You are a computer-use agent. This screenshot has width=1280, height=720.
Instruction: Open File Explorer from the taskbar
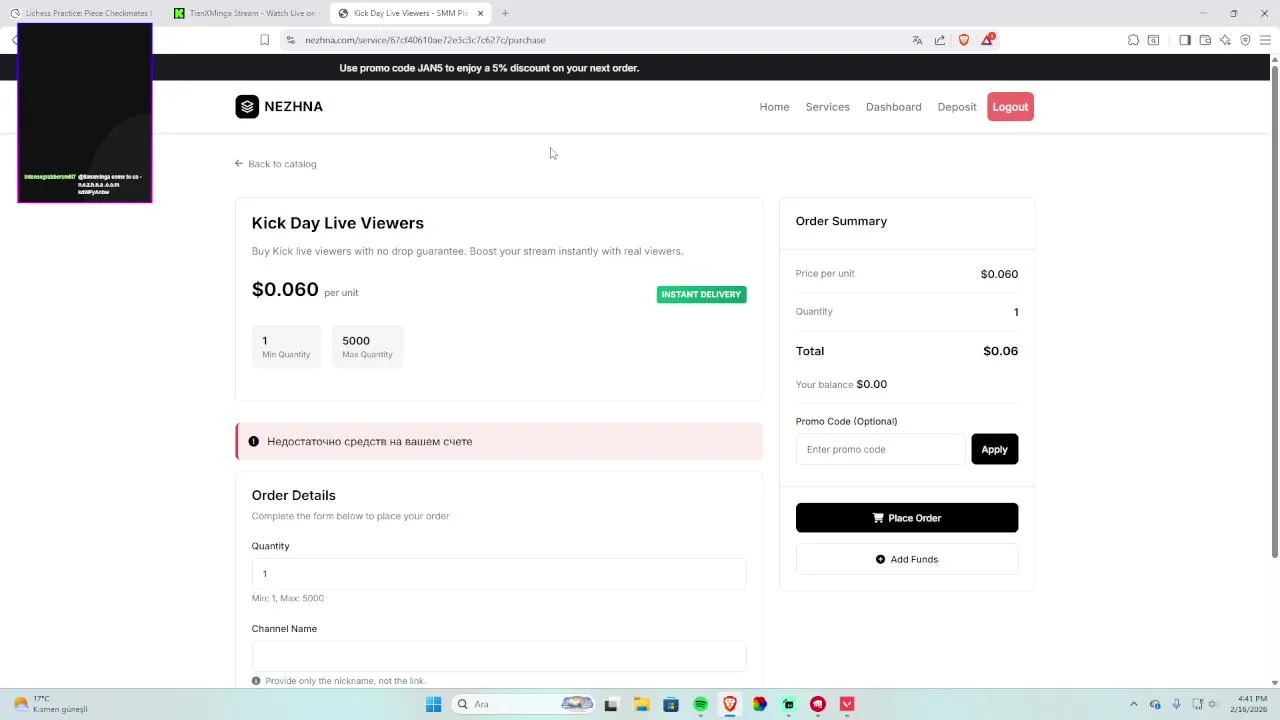[641, 704]
